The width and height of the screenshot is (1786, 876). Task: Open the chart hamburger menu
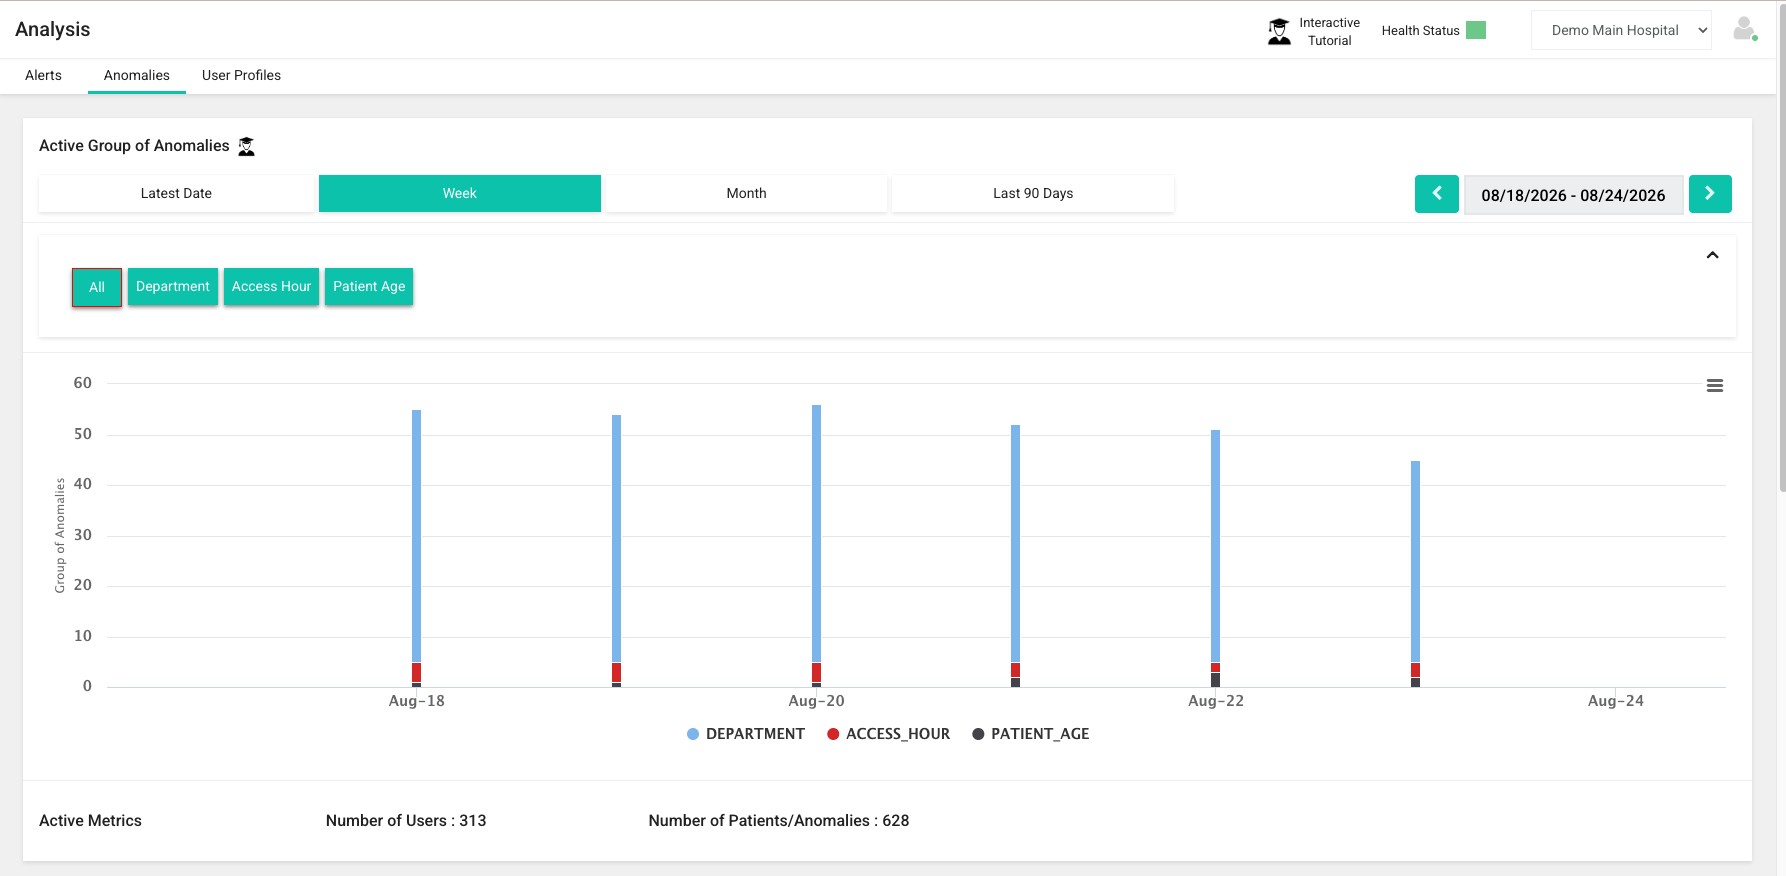1714,386
